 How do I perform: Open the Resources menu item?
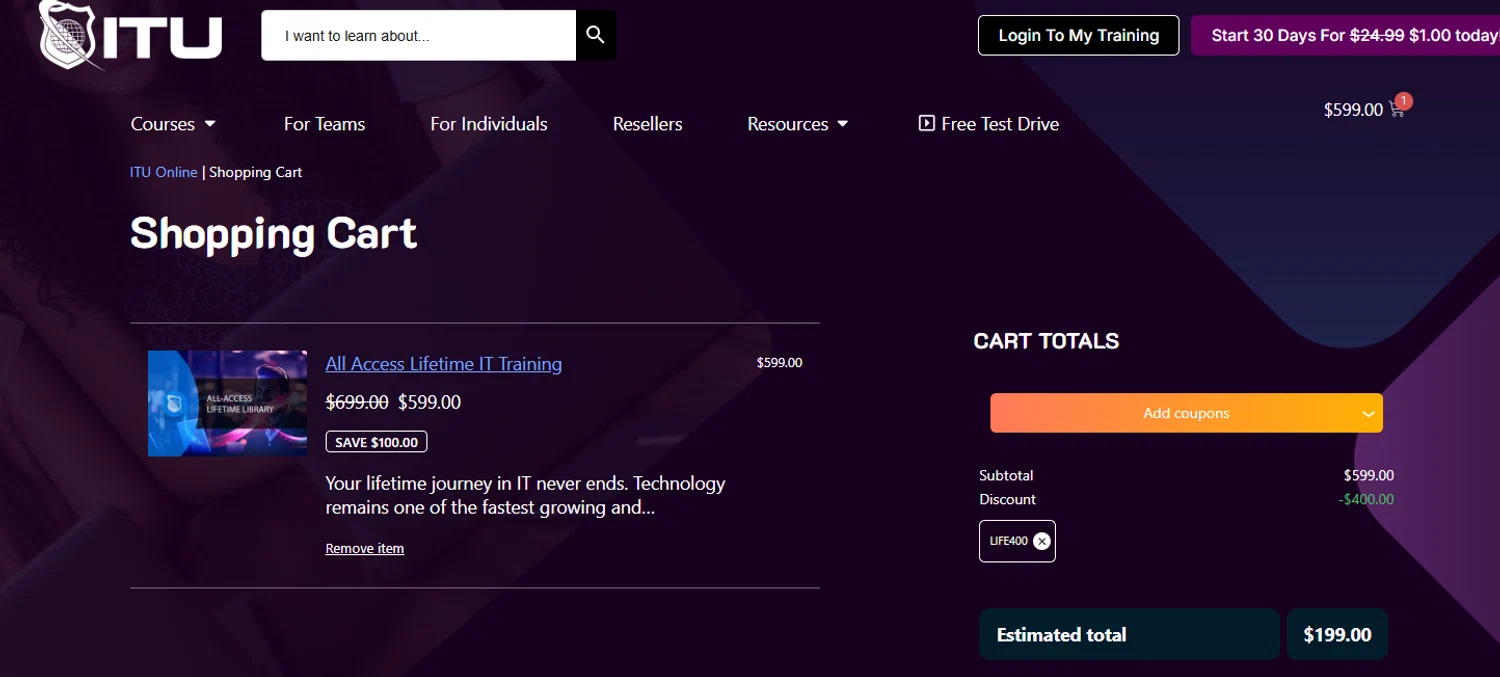tap(788, 124)
